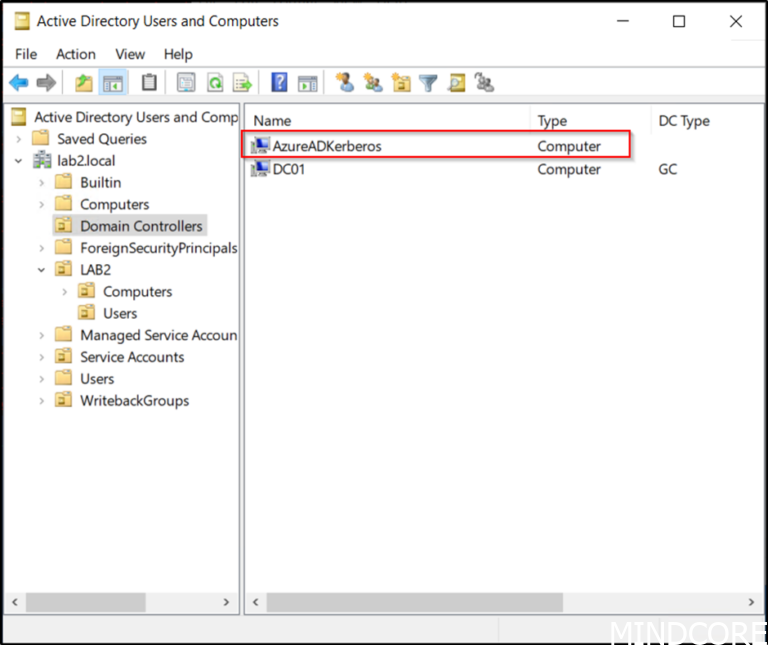Click right pane horizontal scrollbar thumb
Viewport: 768px width, 645px height.
pyautogui.click(x=414, y=602)
